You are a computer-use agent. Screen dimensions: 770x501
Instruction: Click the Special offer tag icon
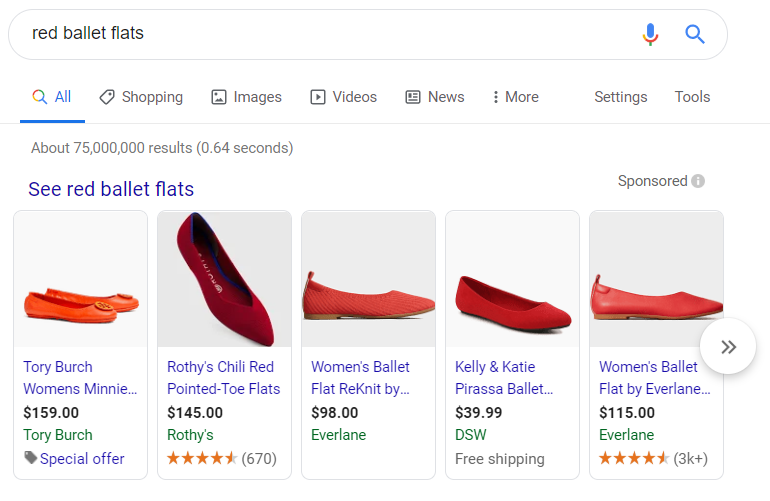tap(30, 458)
